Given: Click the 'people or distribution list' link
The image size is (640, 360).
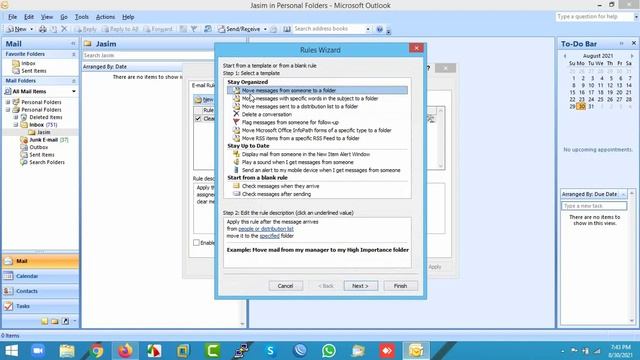Looking at the screenshot, I should pyautogui.click(x=266, y=229).
